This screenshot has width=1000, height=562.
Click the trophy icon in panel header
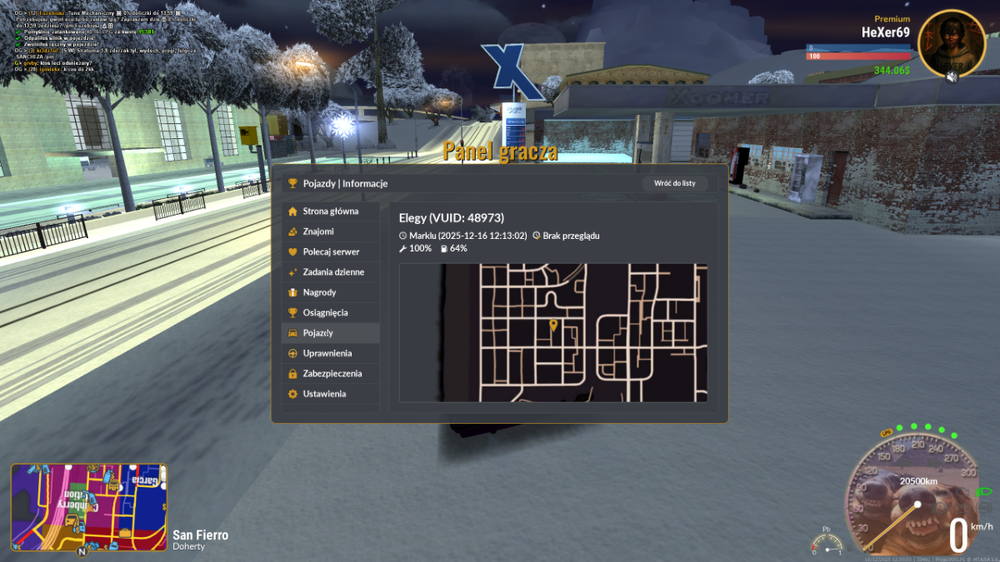pos(293,184)
